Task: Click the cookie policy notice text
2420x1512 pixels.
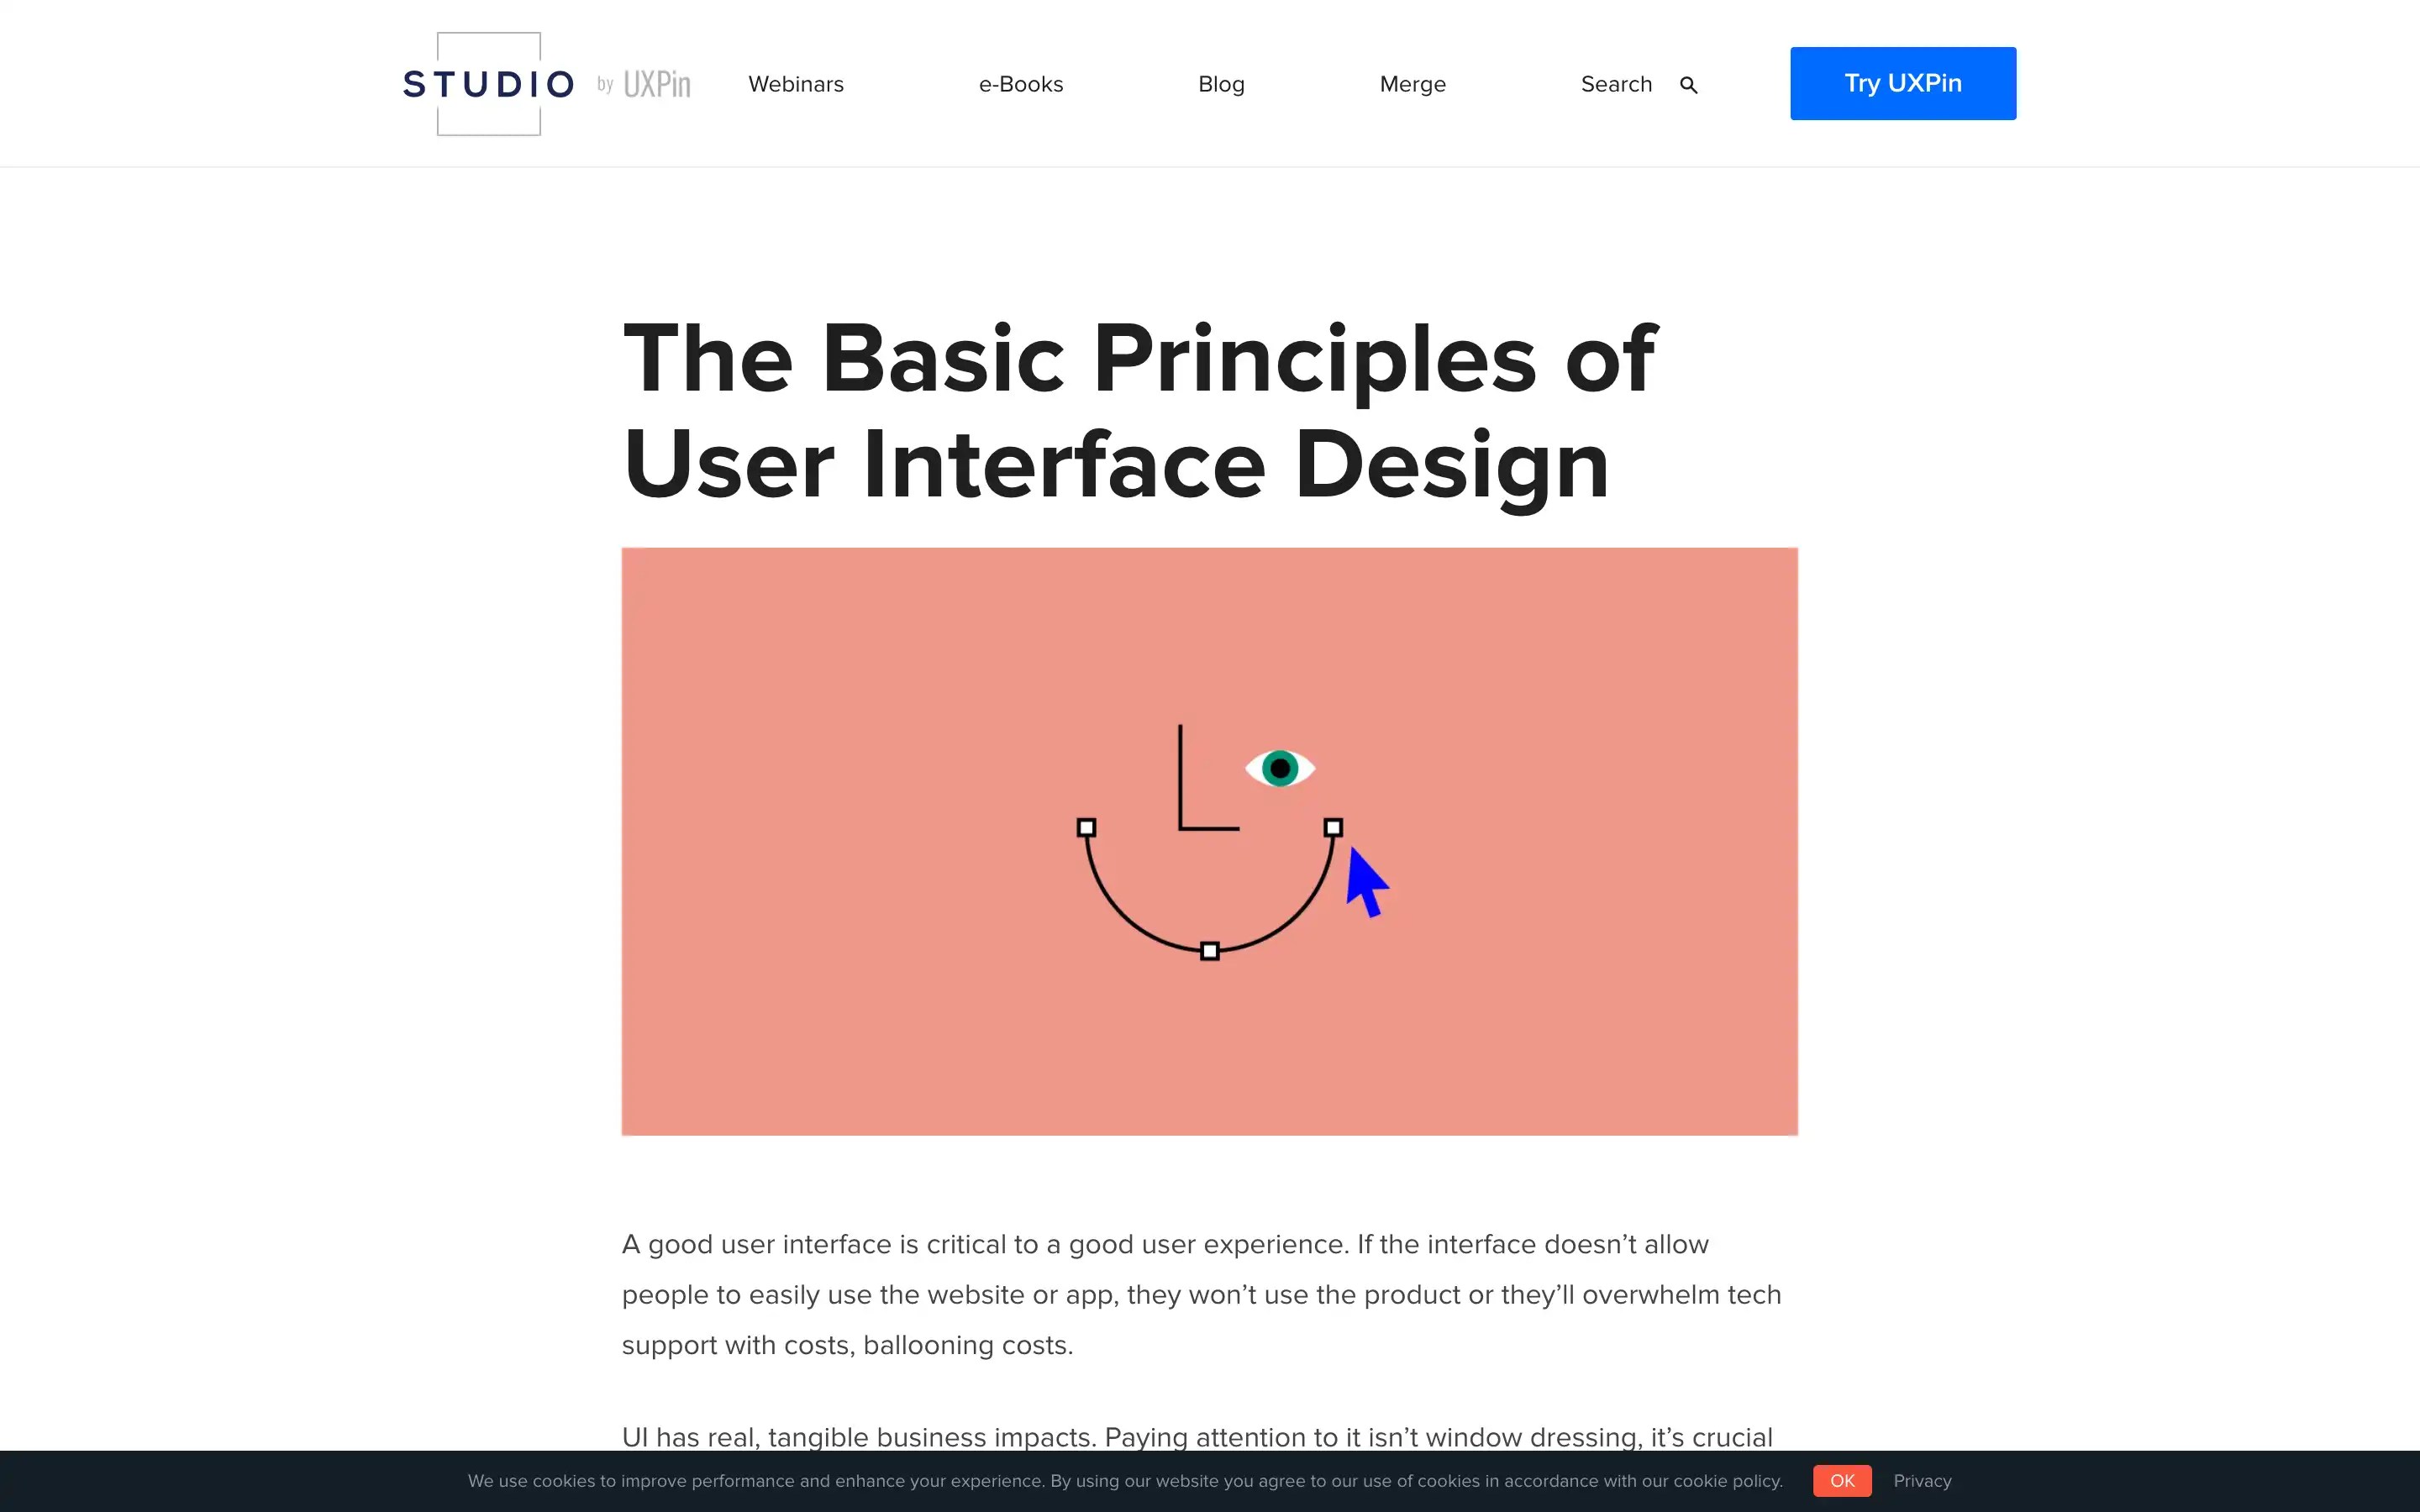Action: pyautogui.click(x=1125, y=1481)
